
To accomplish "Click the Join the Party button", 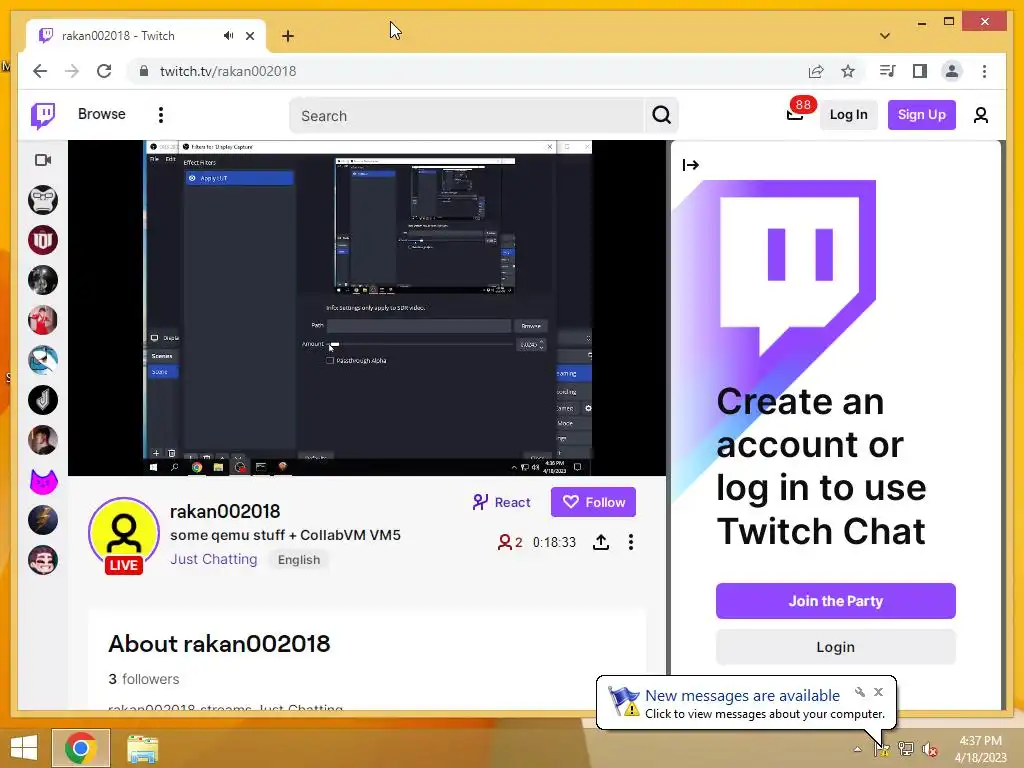I will point(835,601).
